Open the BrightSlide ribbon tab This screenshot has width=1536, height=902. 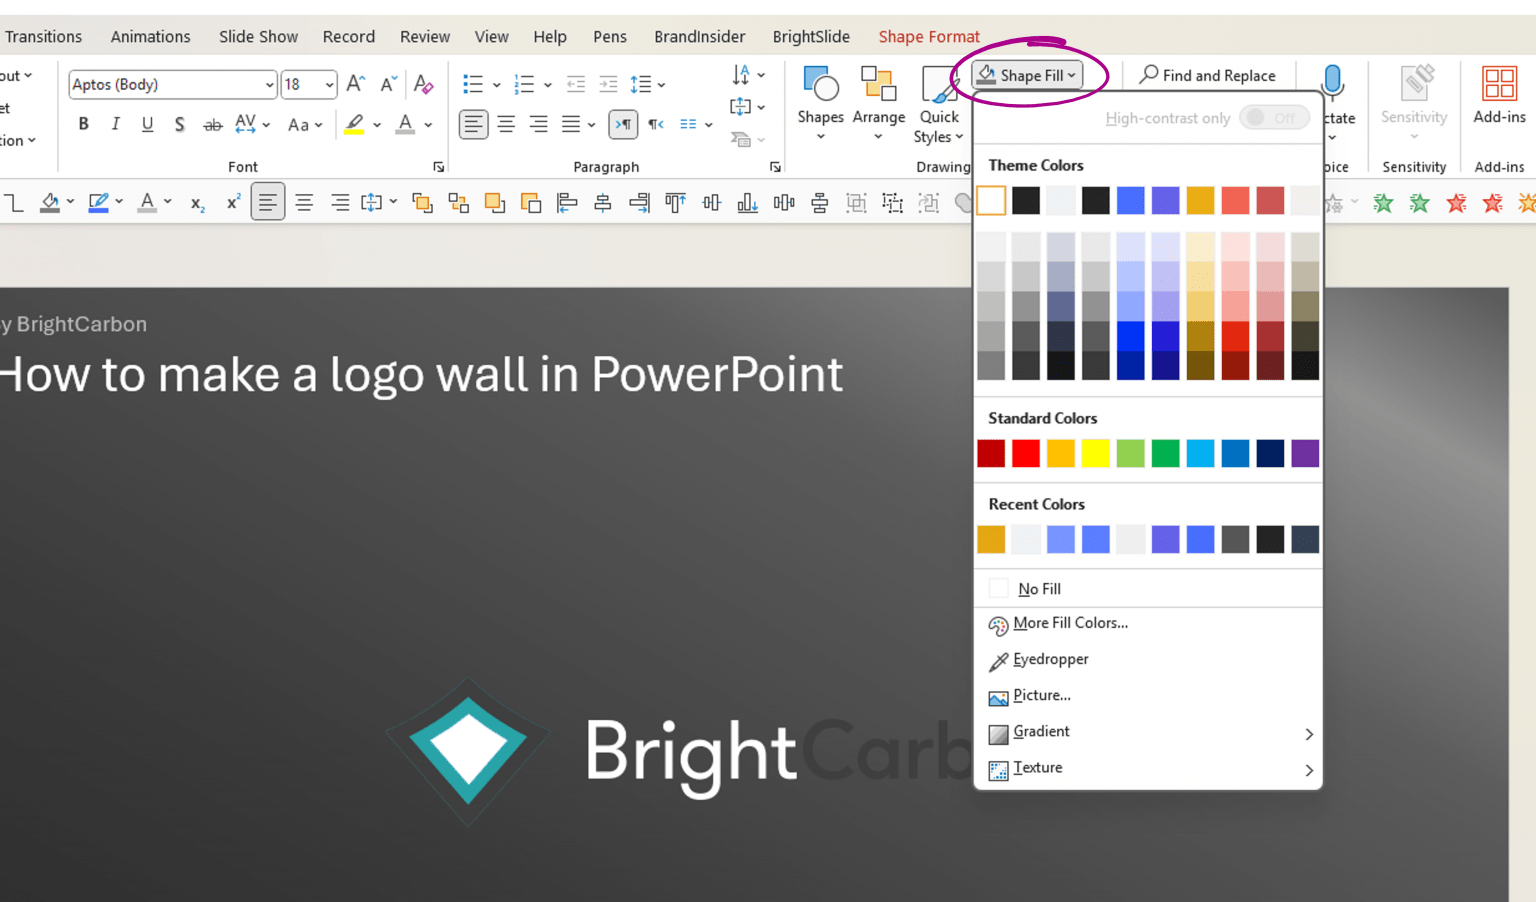coord(811,36)
